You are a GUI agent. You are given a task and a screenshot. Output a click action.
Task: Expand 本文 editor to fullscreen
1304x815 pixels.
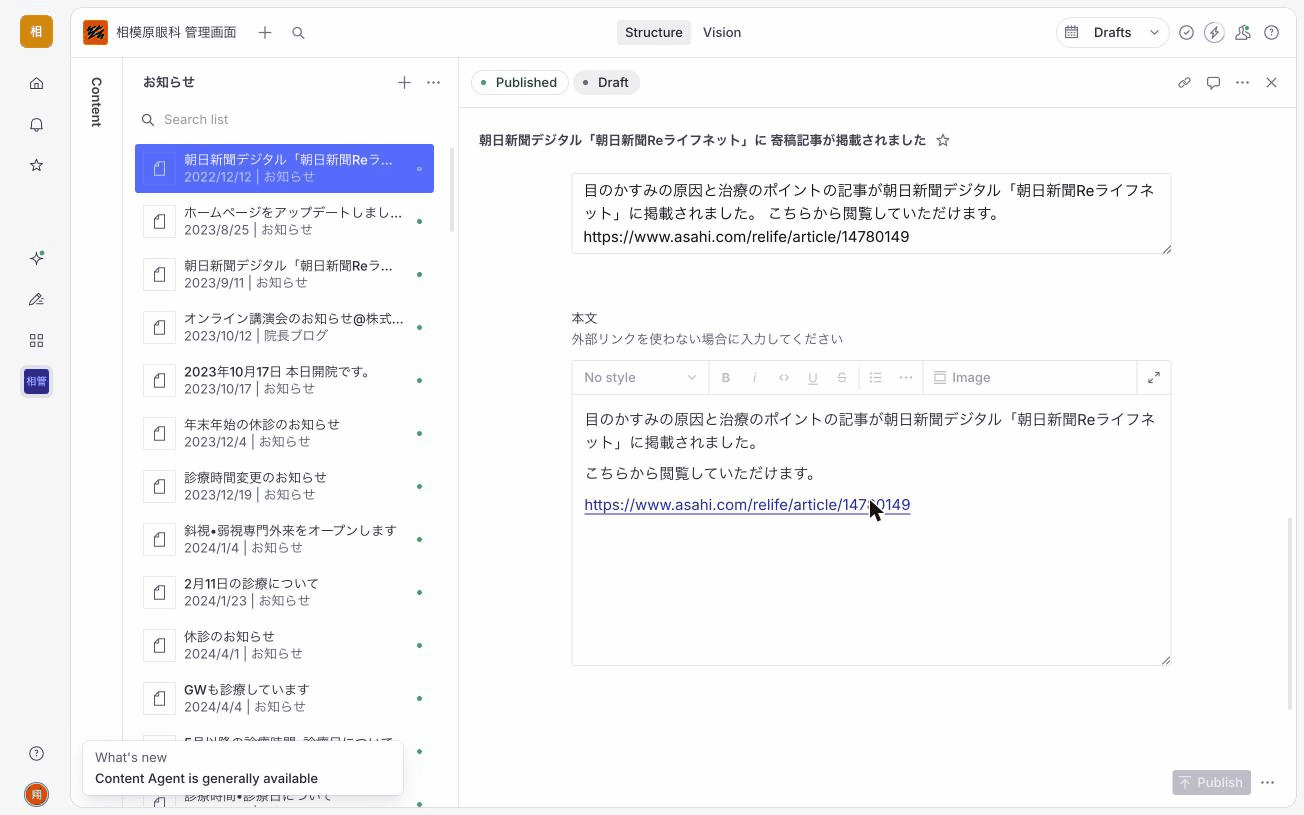pos(1154,377)
